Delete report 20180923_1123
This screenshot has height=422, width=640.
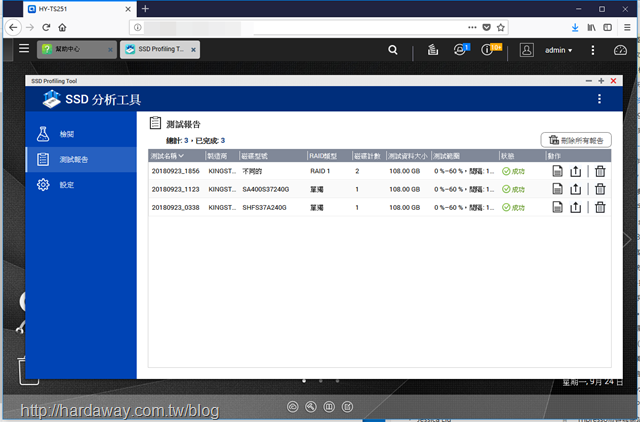[600, 189]
